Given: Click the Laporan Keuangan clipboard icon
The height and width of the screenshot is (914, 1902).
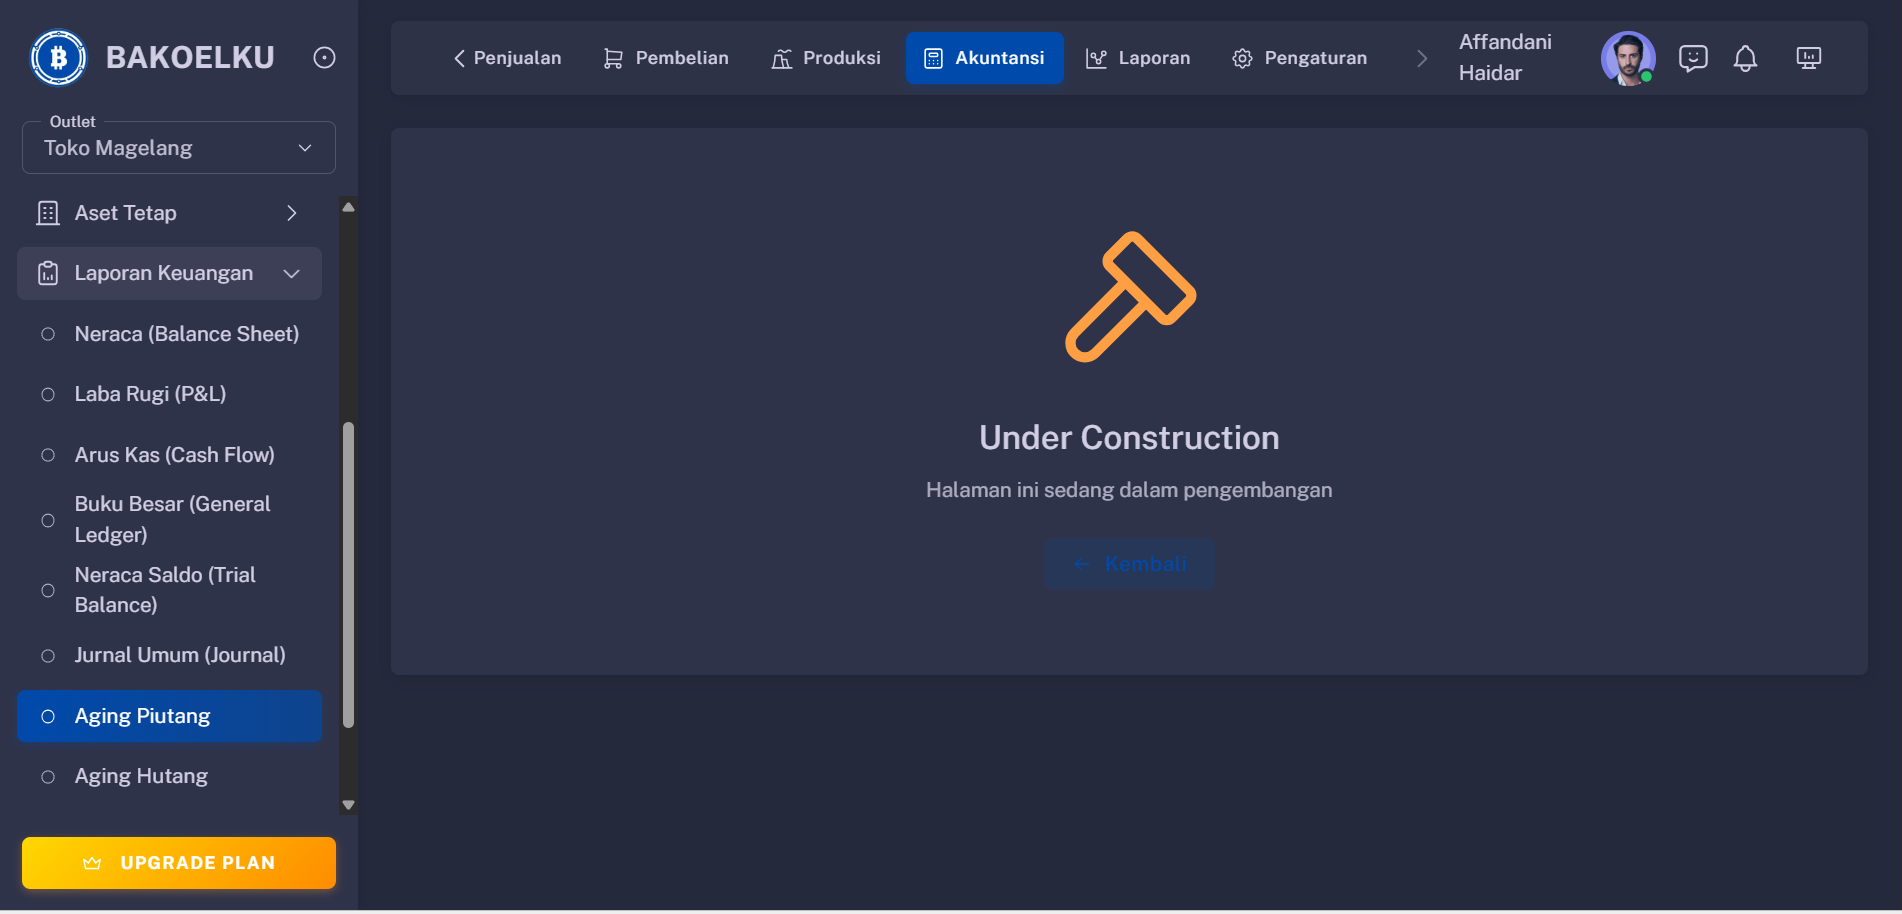Looking at the screenshot, I should click(48, 273).
